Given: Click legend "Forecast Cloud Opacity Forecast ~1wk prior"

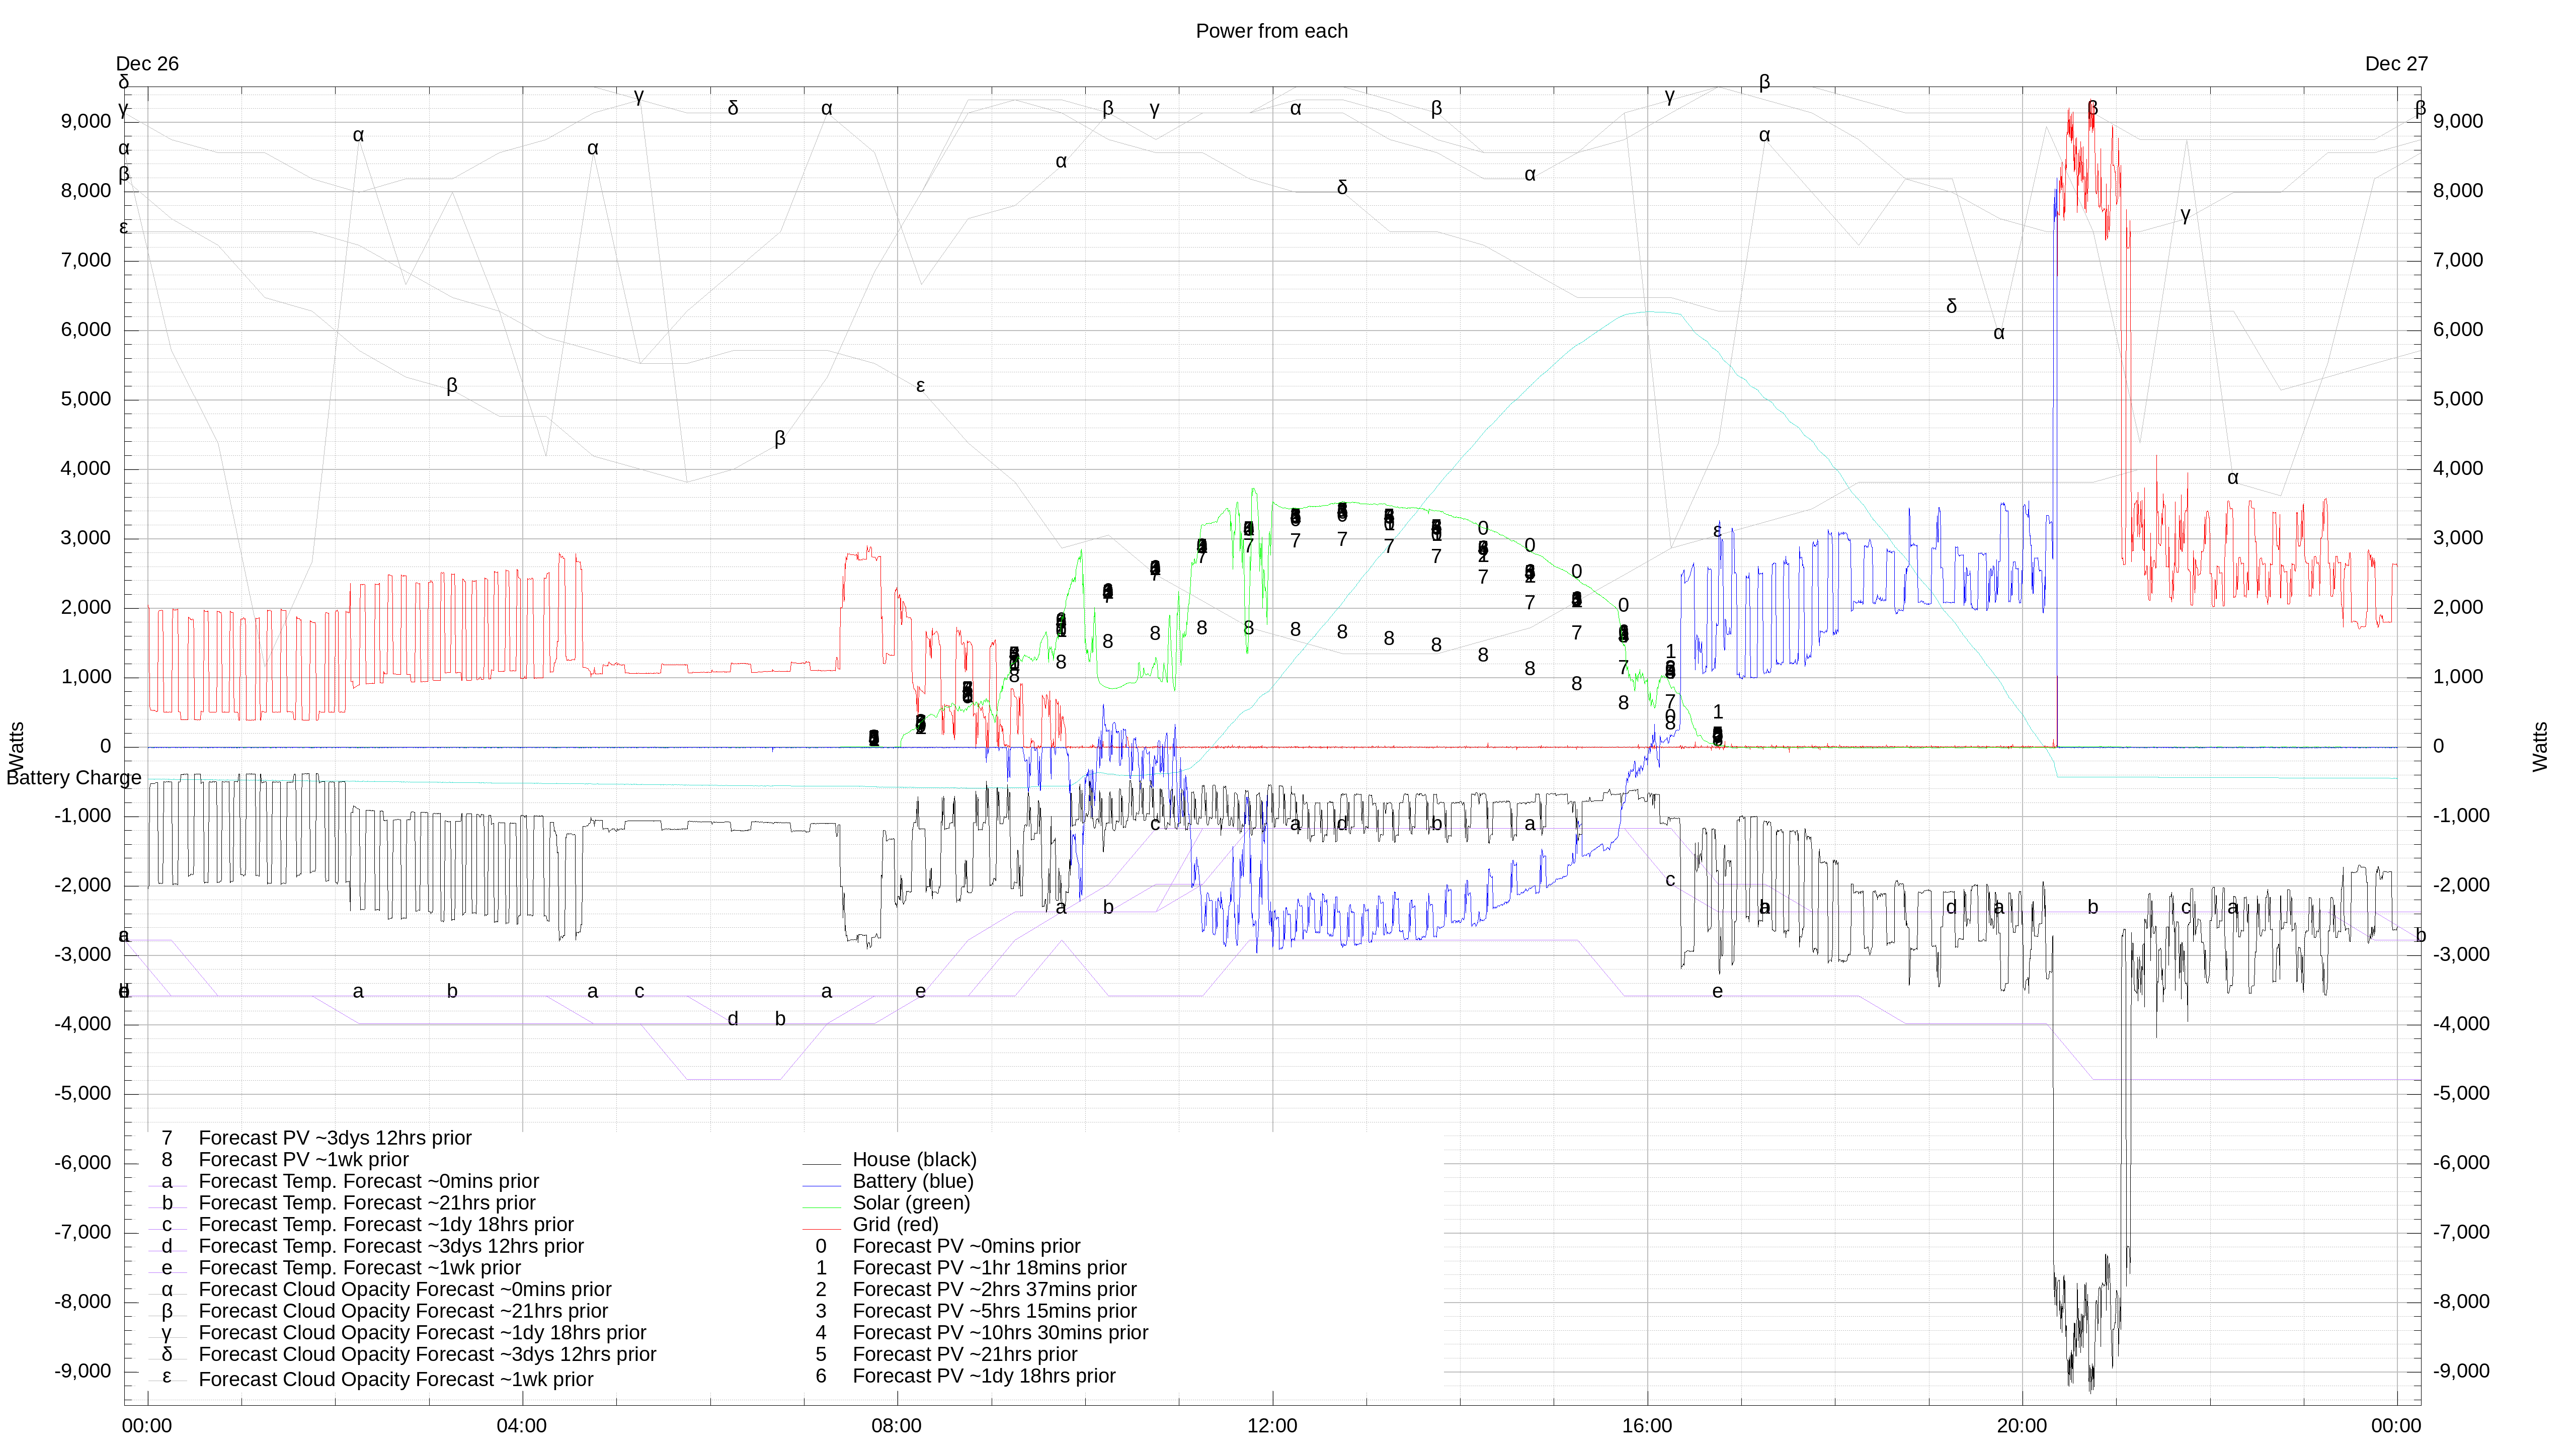Looking at the screenshot, I should [x=396, y=1380].
